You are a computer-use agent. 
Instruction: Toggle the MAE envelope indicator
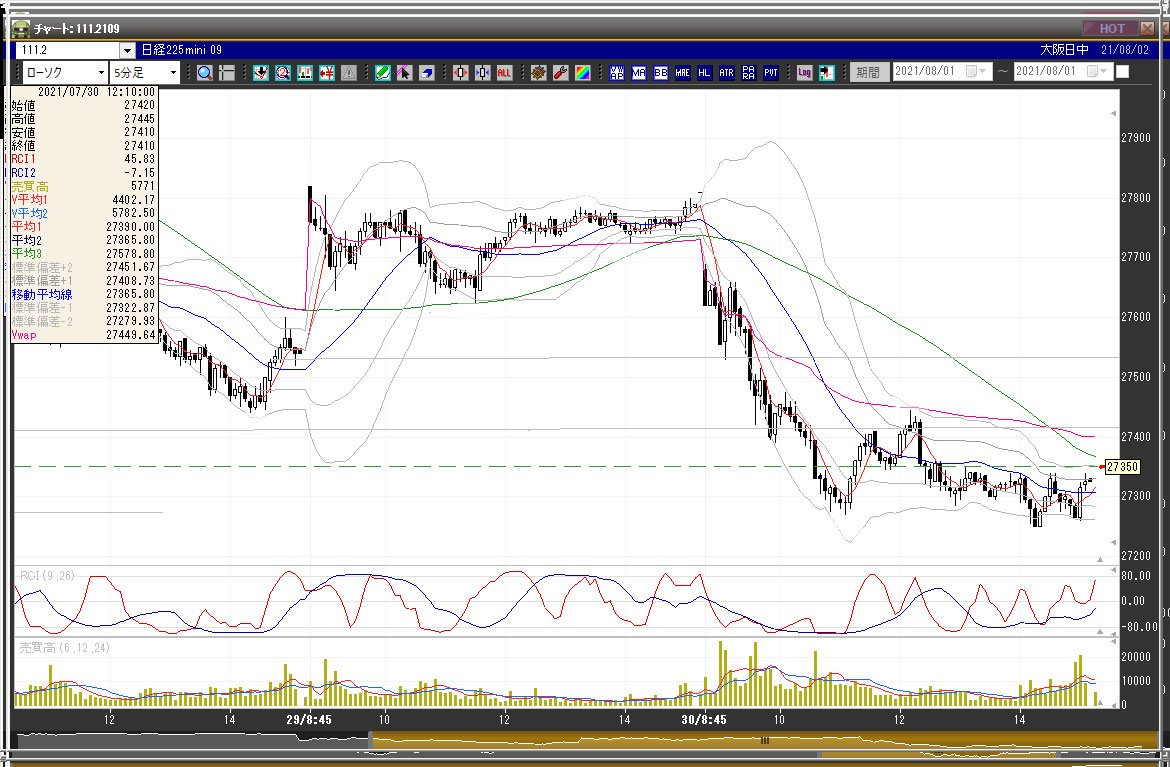(x=683, y=72)
